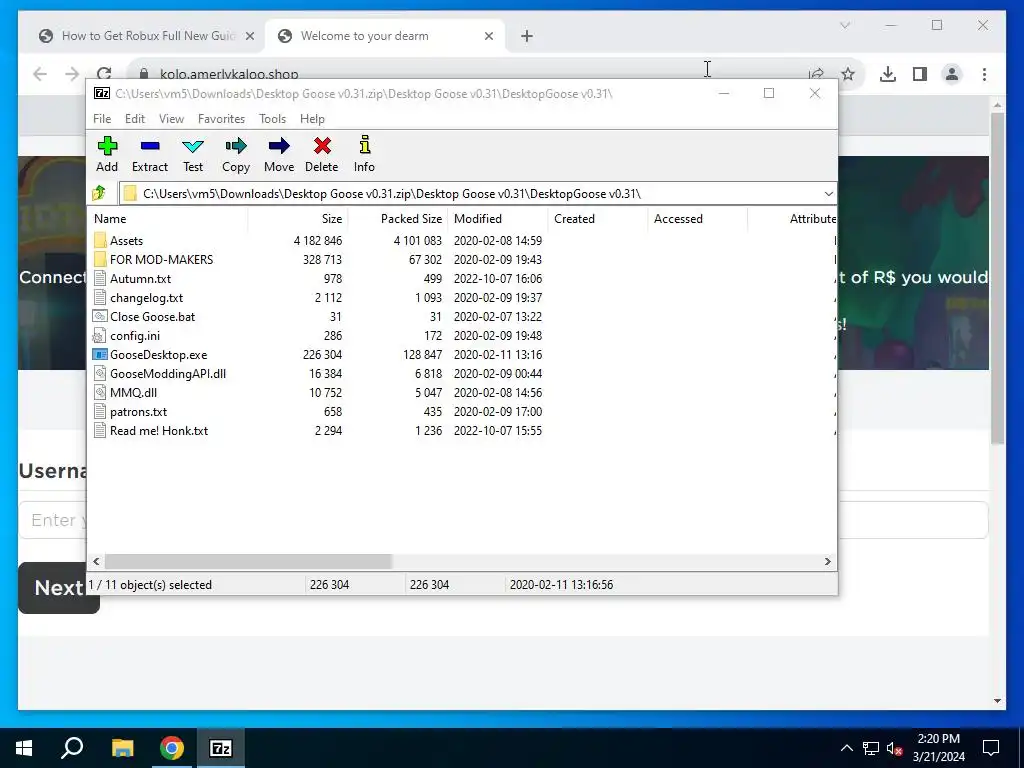1024x768 pixels.
Task: Open File Explorer from taskbar
Action: 122,748
